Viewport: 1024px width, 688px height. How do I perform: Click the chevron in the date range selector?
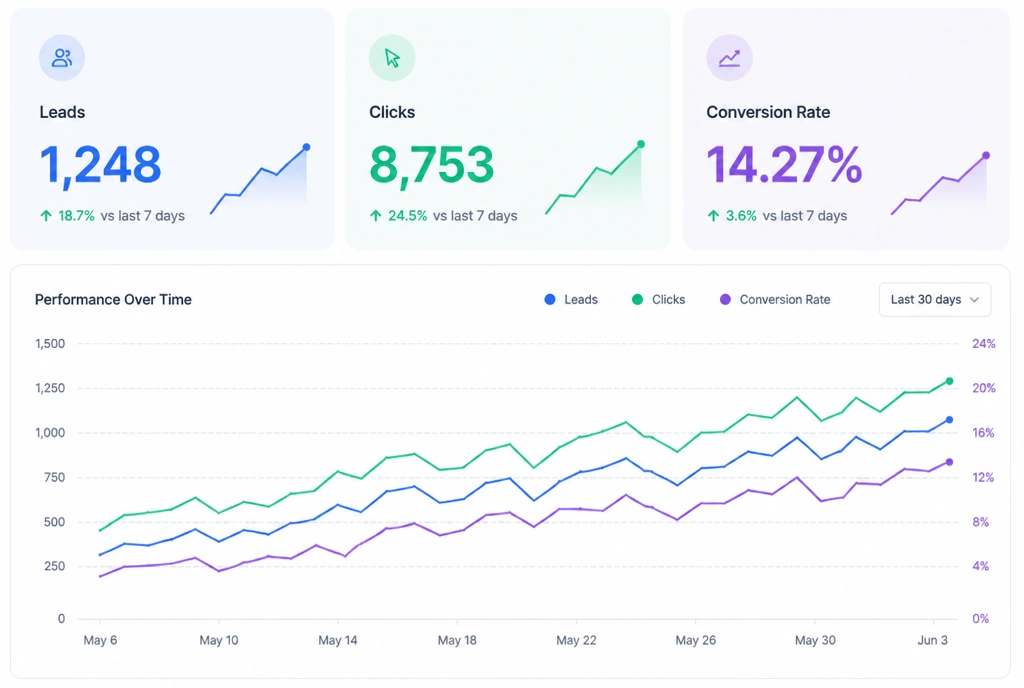pyautogui.click(x=974, y=300)
